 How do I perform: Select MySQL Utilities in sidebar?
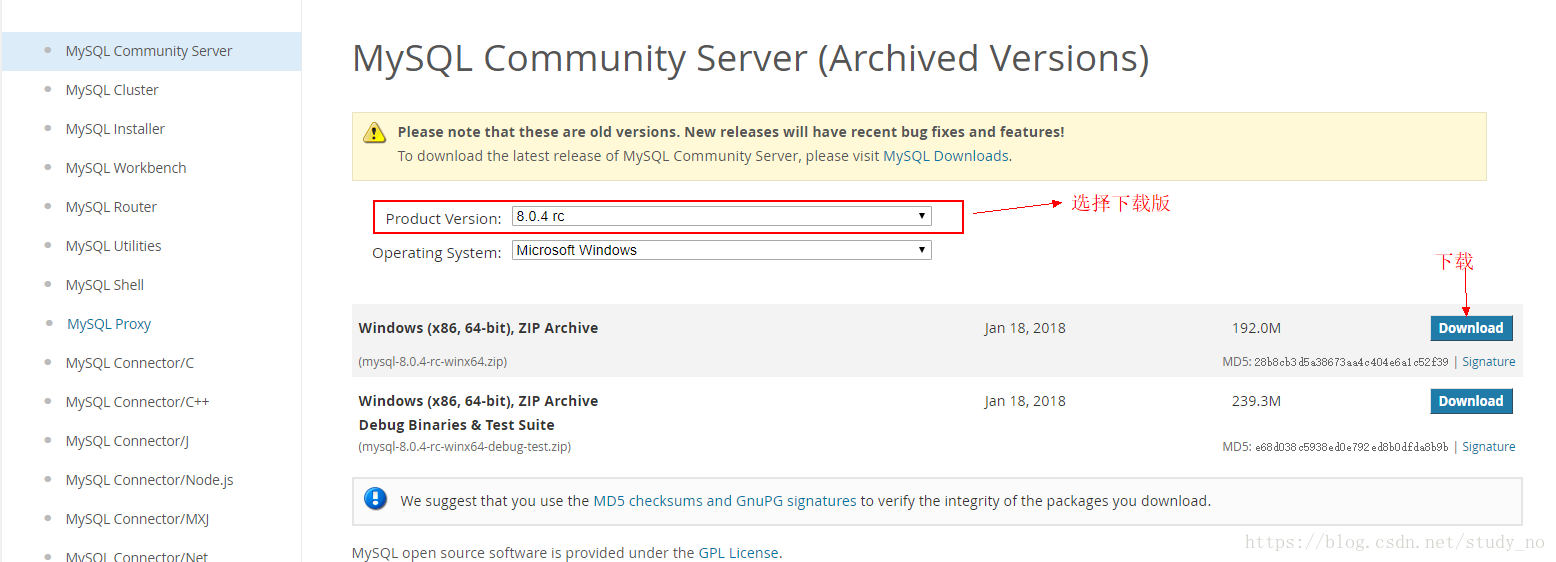pos(113,246)
